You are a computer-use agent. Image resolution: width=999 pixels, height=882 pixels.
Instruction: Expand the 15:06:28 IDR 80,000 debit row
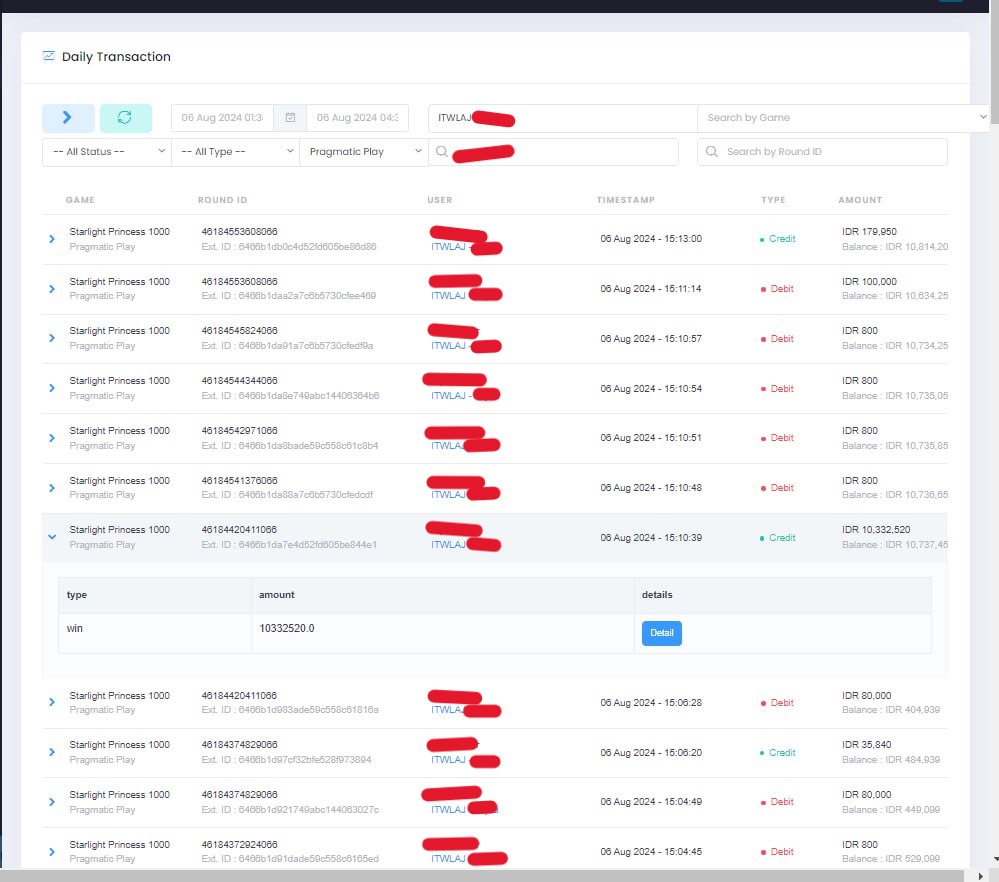(x=52, y=702)
